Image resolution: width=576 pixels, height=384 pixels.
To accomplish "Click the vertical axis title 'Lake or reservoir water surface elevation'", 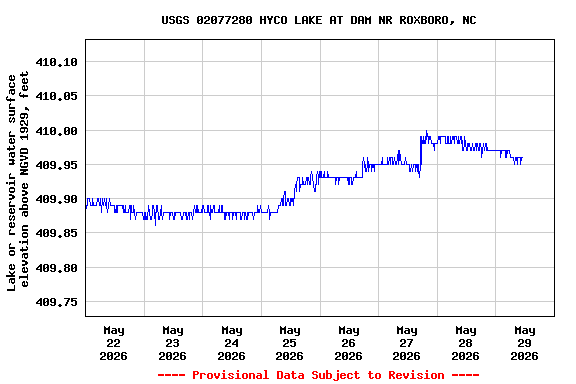I will [18, 180].
